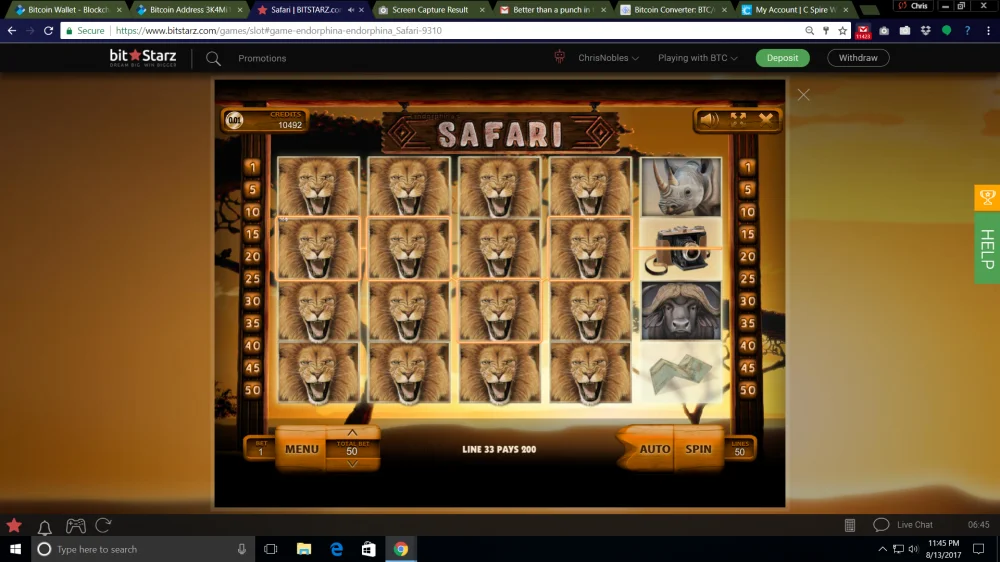Click the Dropbox extension icon
Image resolution: width=1000 pixels, height=562 pixels.
coord(925,31)
